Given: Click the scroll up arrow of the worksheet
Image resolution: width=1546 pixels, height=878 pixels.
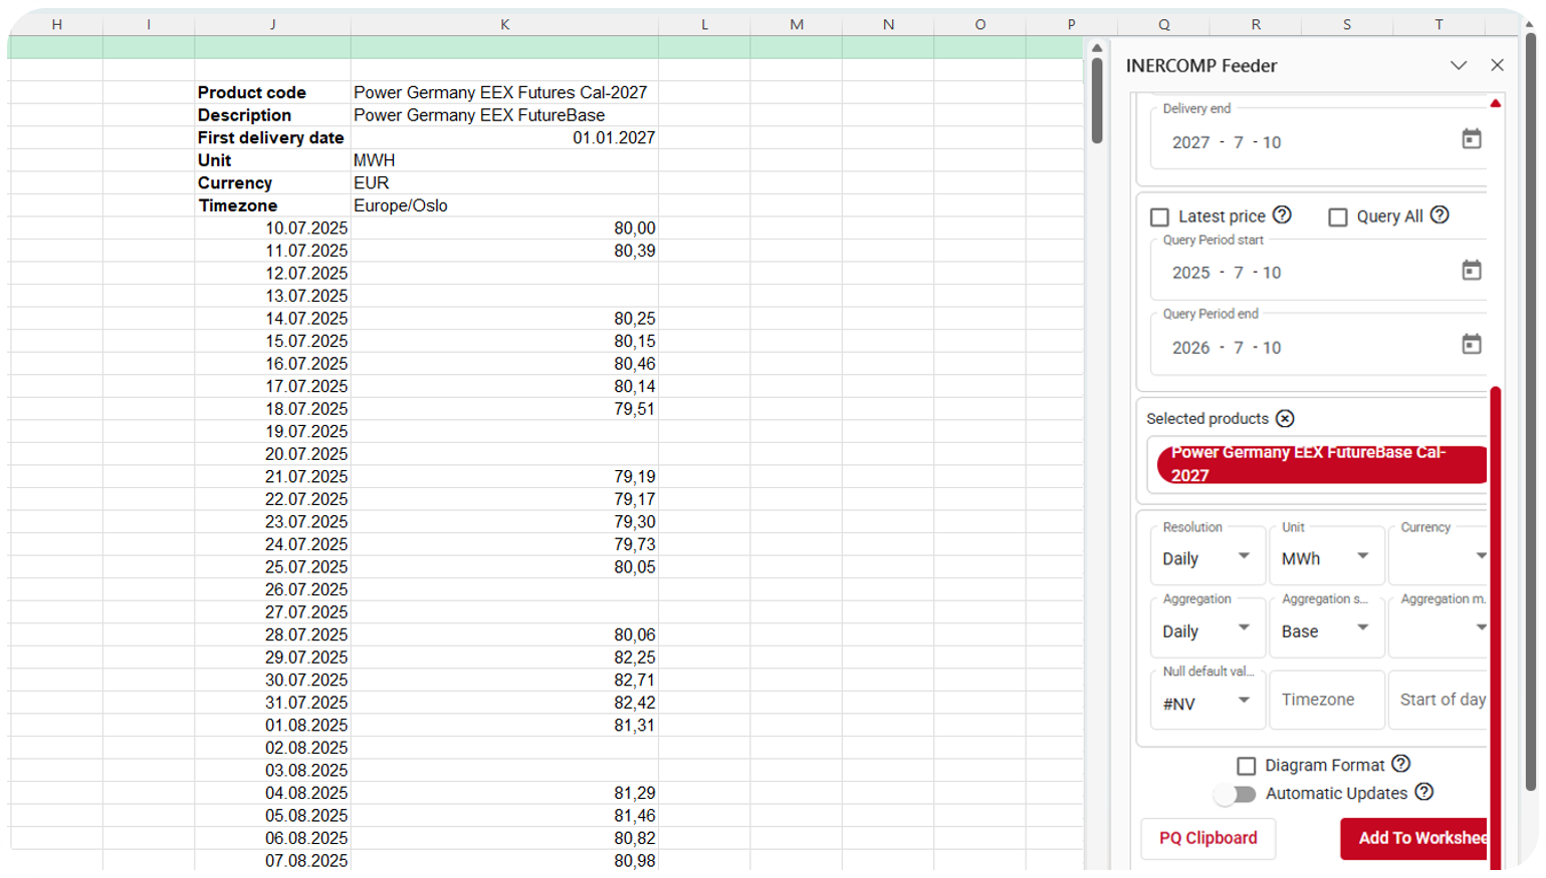Looking at the screenshot, I should pyautogui.click(x=1097, y=48).
